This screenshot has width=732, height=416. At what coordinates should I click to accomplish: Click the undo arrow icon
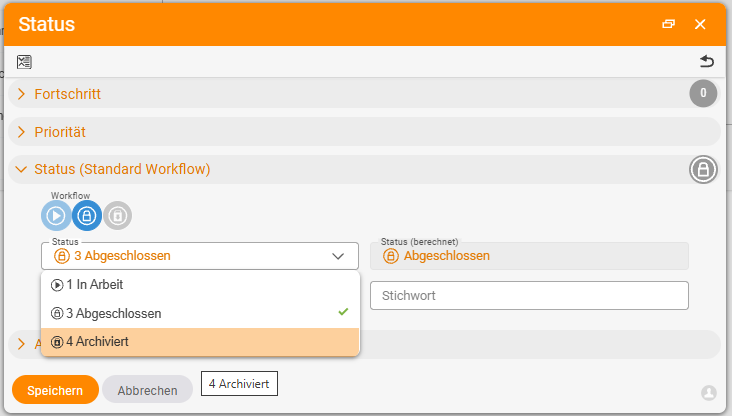707,61
